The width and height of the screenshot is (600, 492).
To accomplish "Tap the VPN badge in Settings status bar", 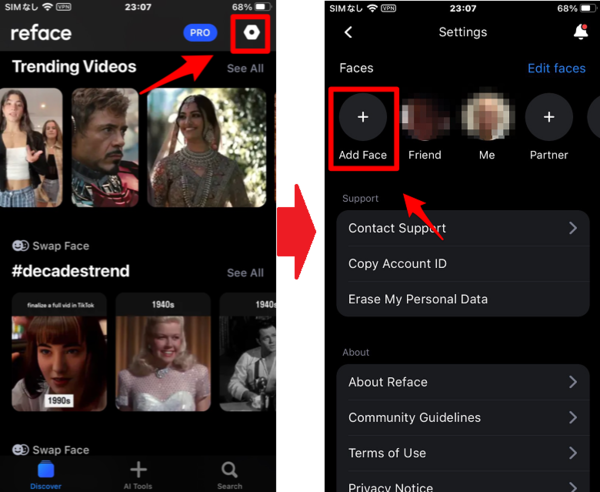I will pos(388,8).
